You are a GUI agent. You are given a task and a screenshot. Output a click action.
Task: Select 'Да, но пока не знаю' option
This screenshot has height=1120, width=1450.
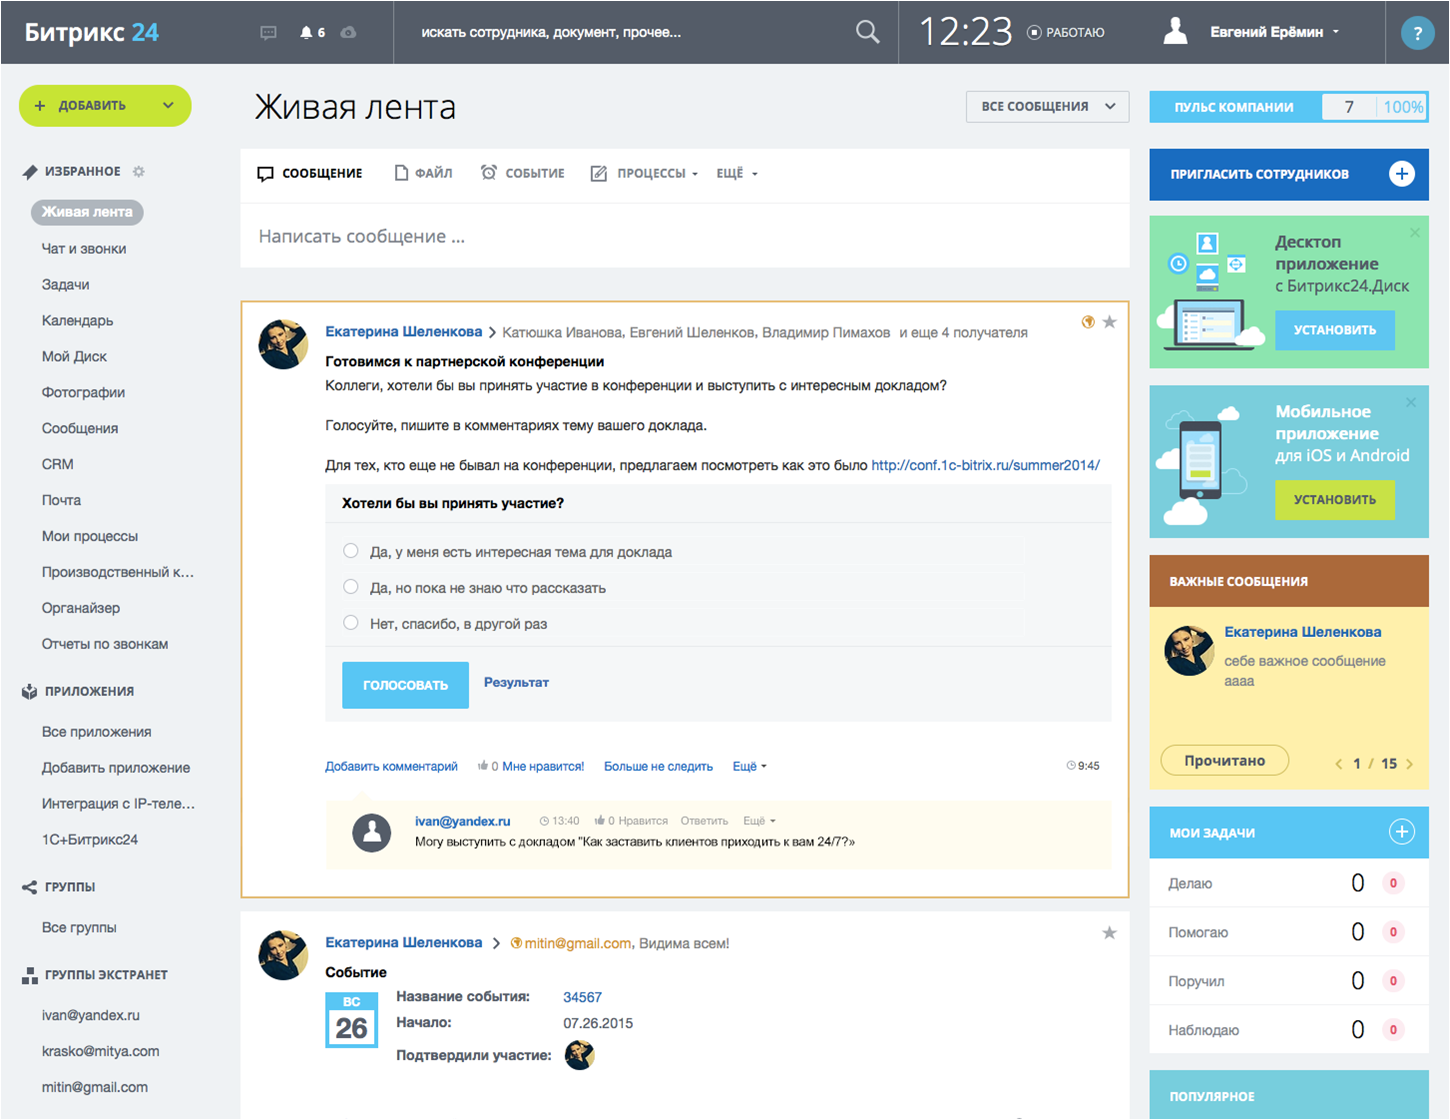tap(351, 587)
